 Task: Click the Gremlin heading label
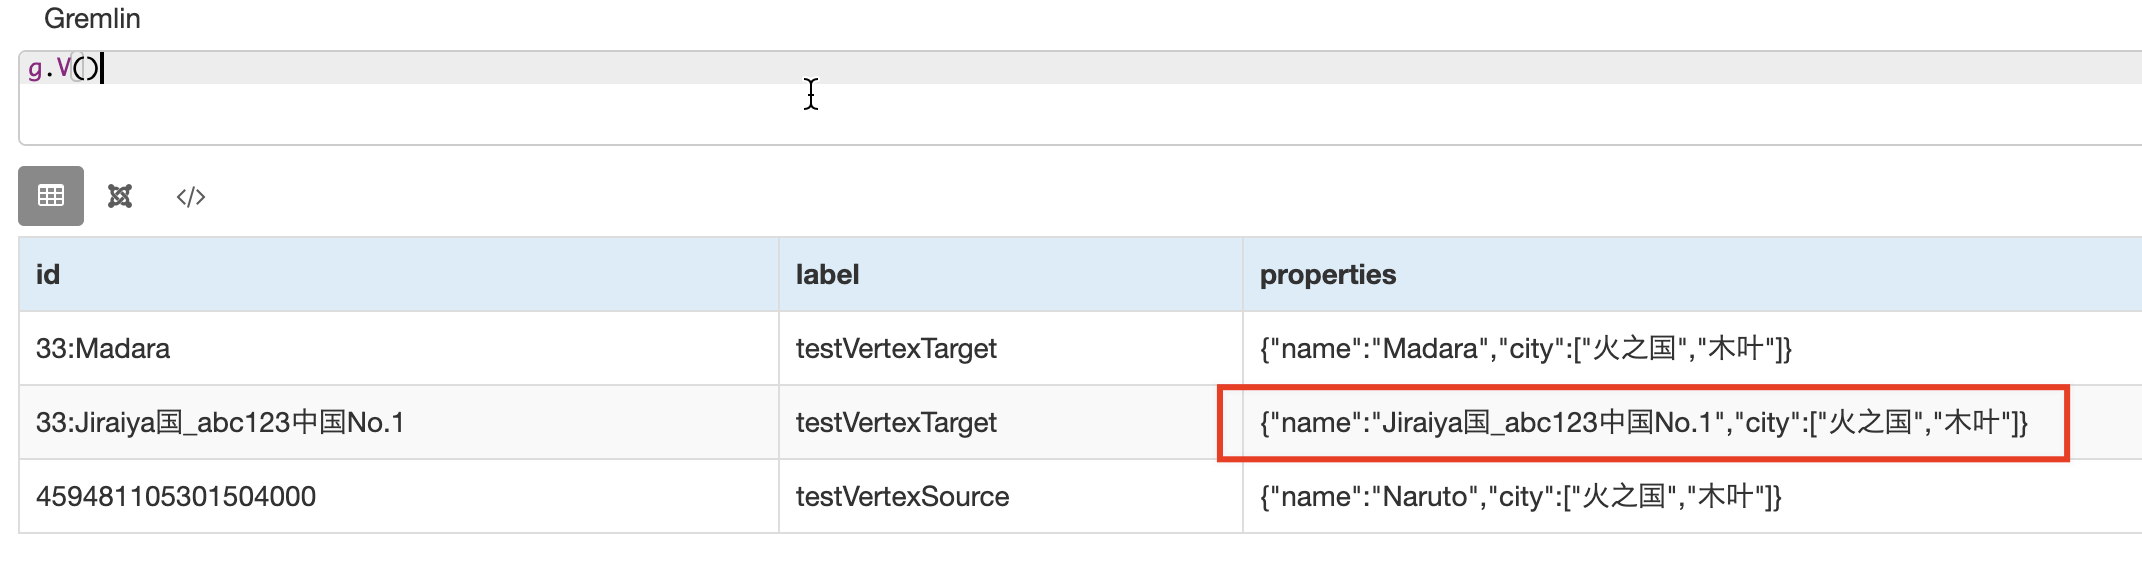pyautogui.click(x=92, y=19)
